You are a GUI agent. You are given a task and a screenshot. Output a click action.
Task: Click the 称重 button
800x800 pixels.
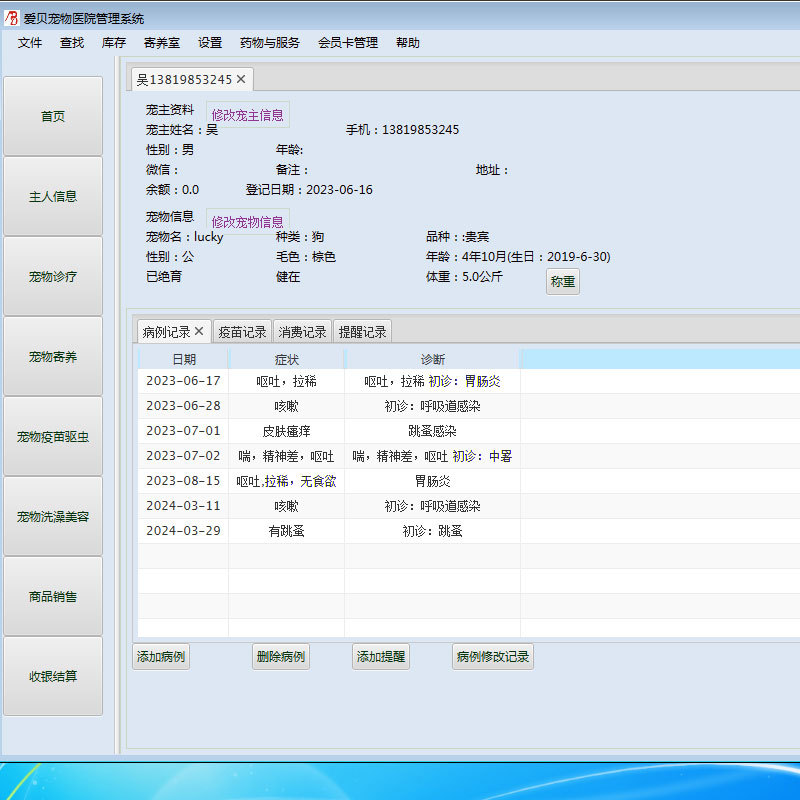(x=562, y=282)
